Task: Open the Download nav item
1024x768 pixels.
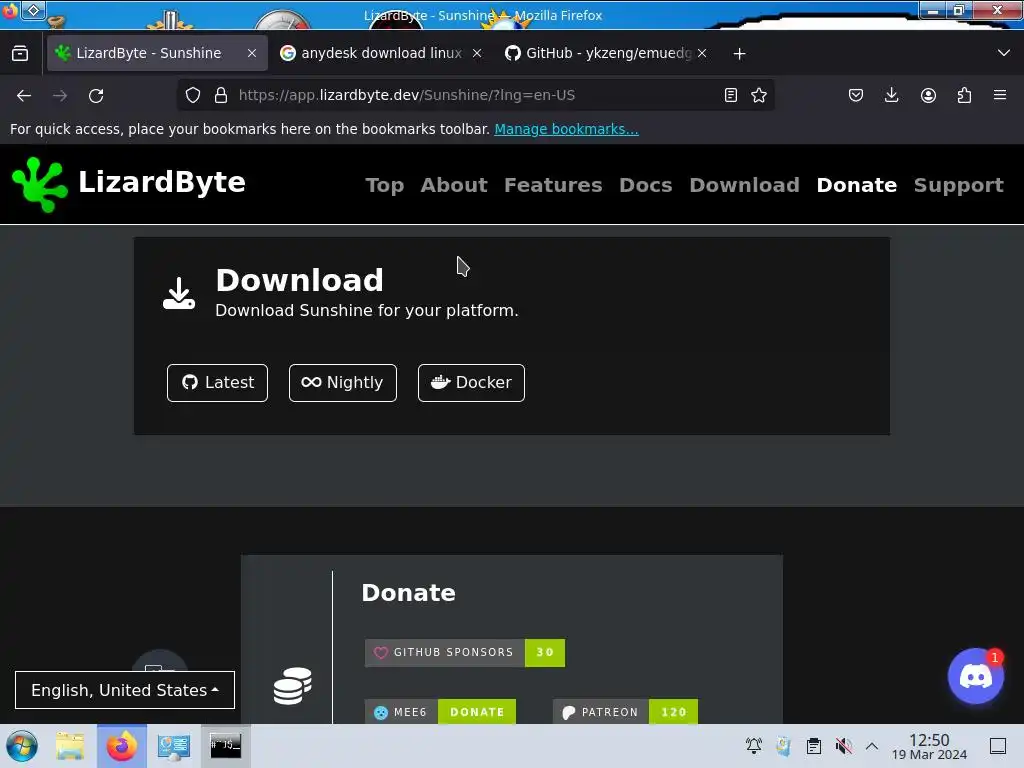Action: click(x=744, y=185)
